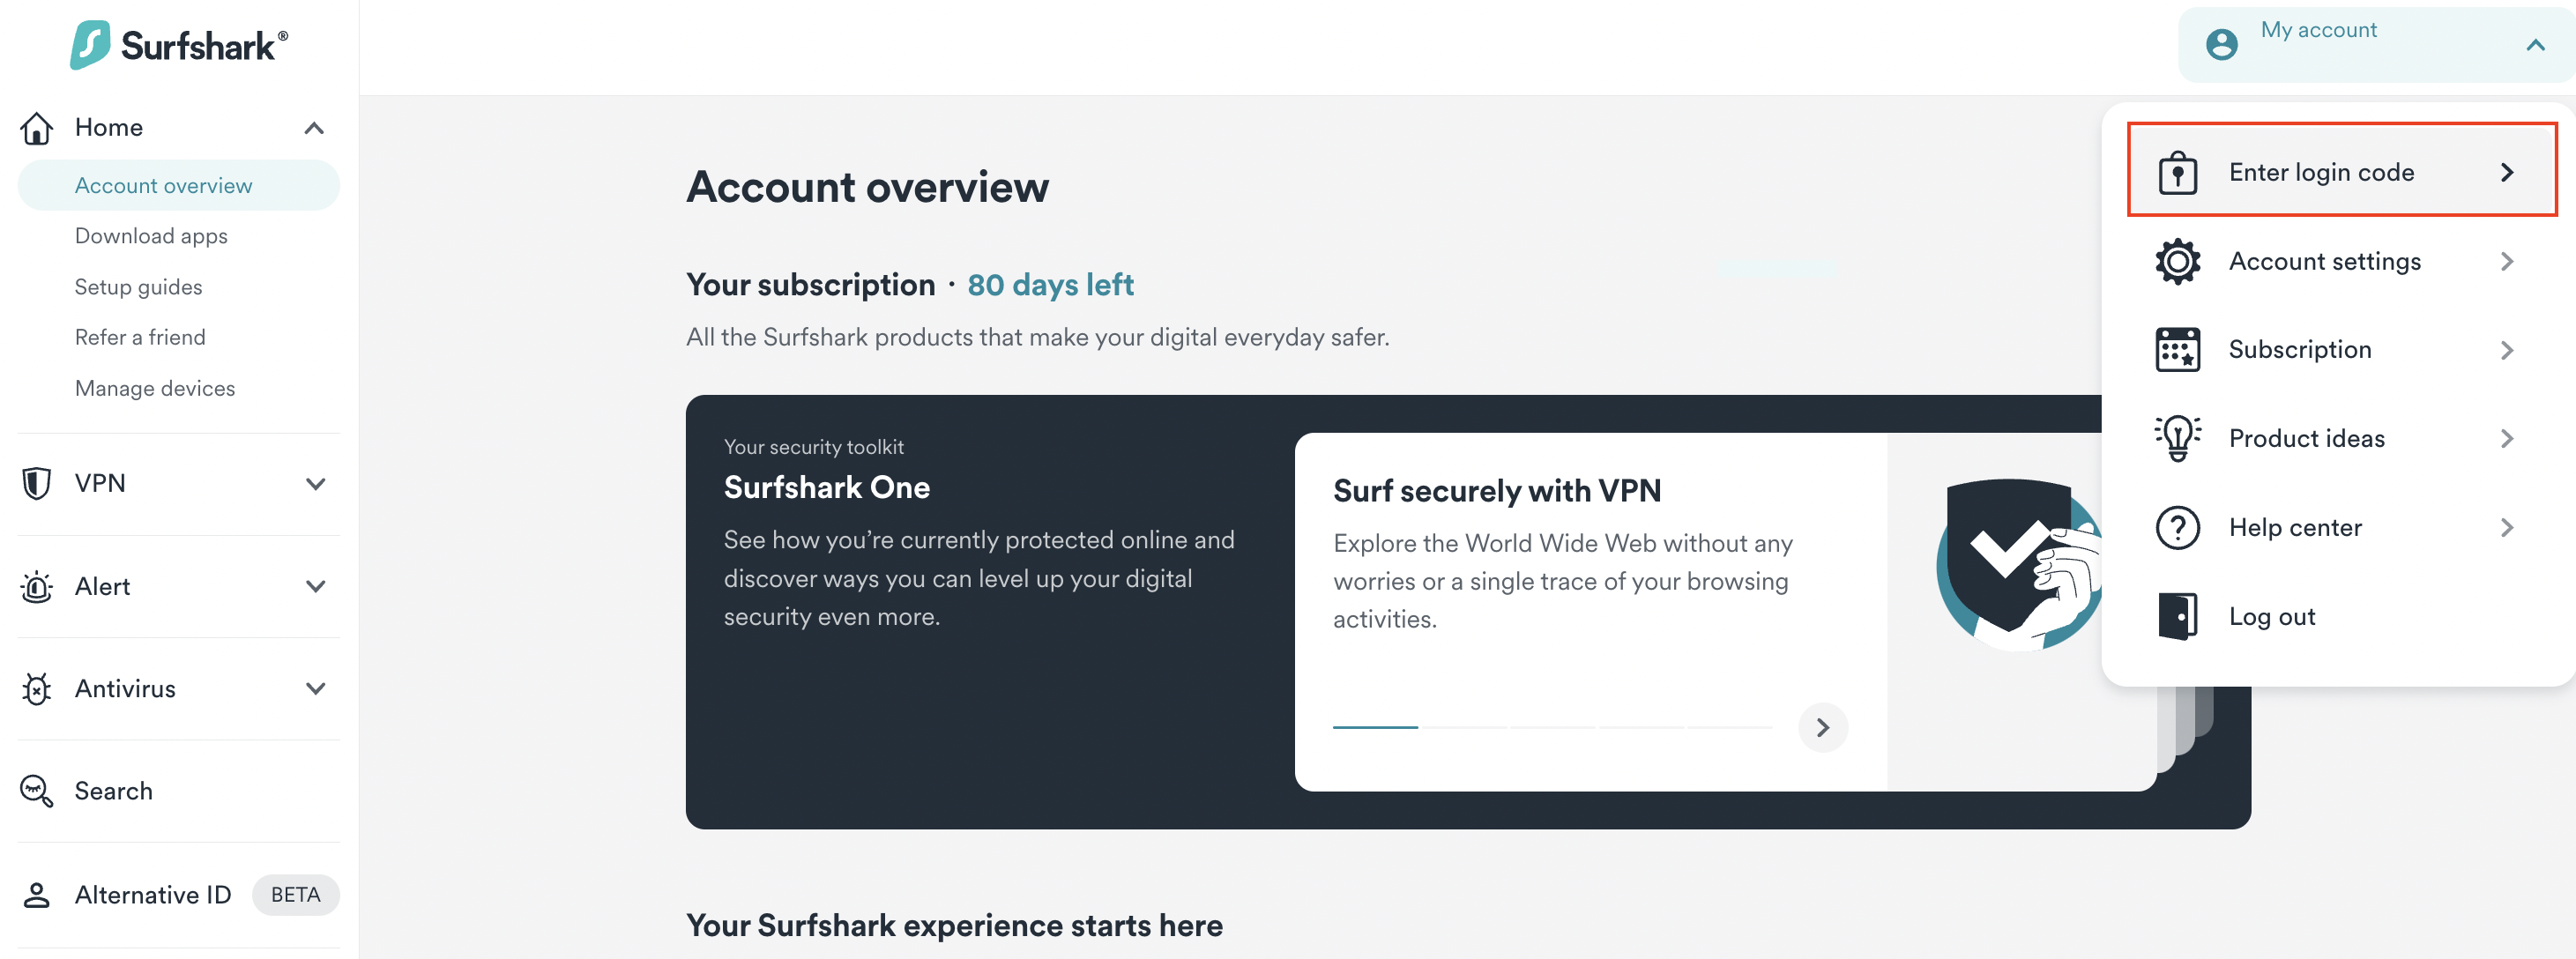The width and height of the screenshot is (2576, 959).
Task: Select Enter login code menu item
Action: point(2341,171)
